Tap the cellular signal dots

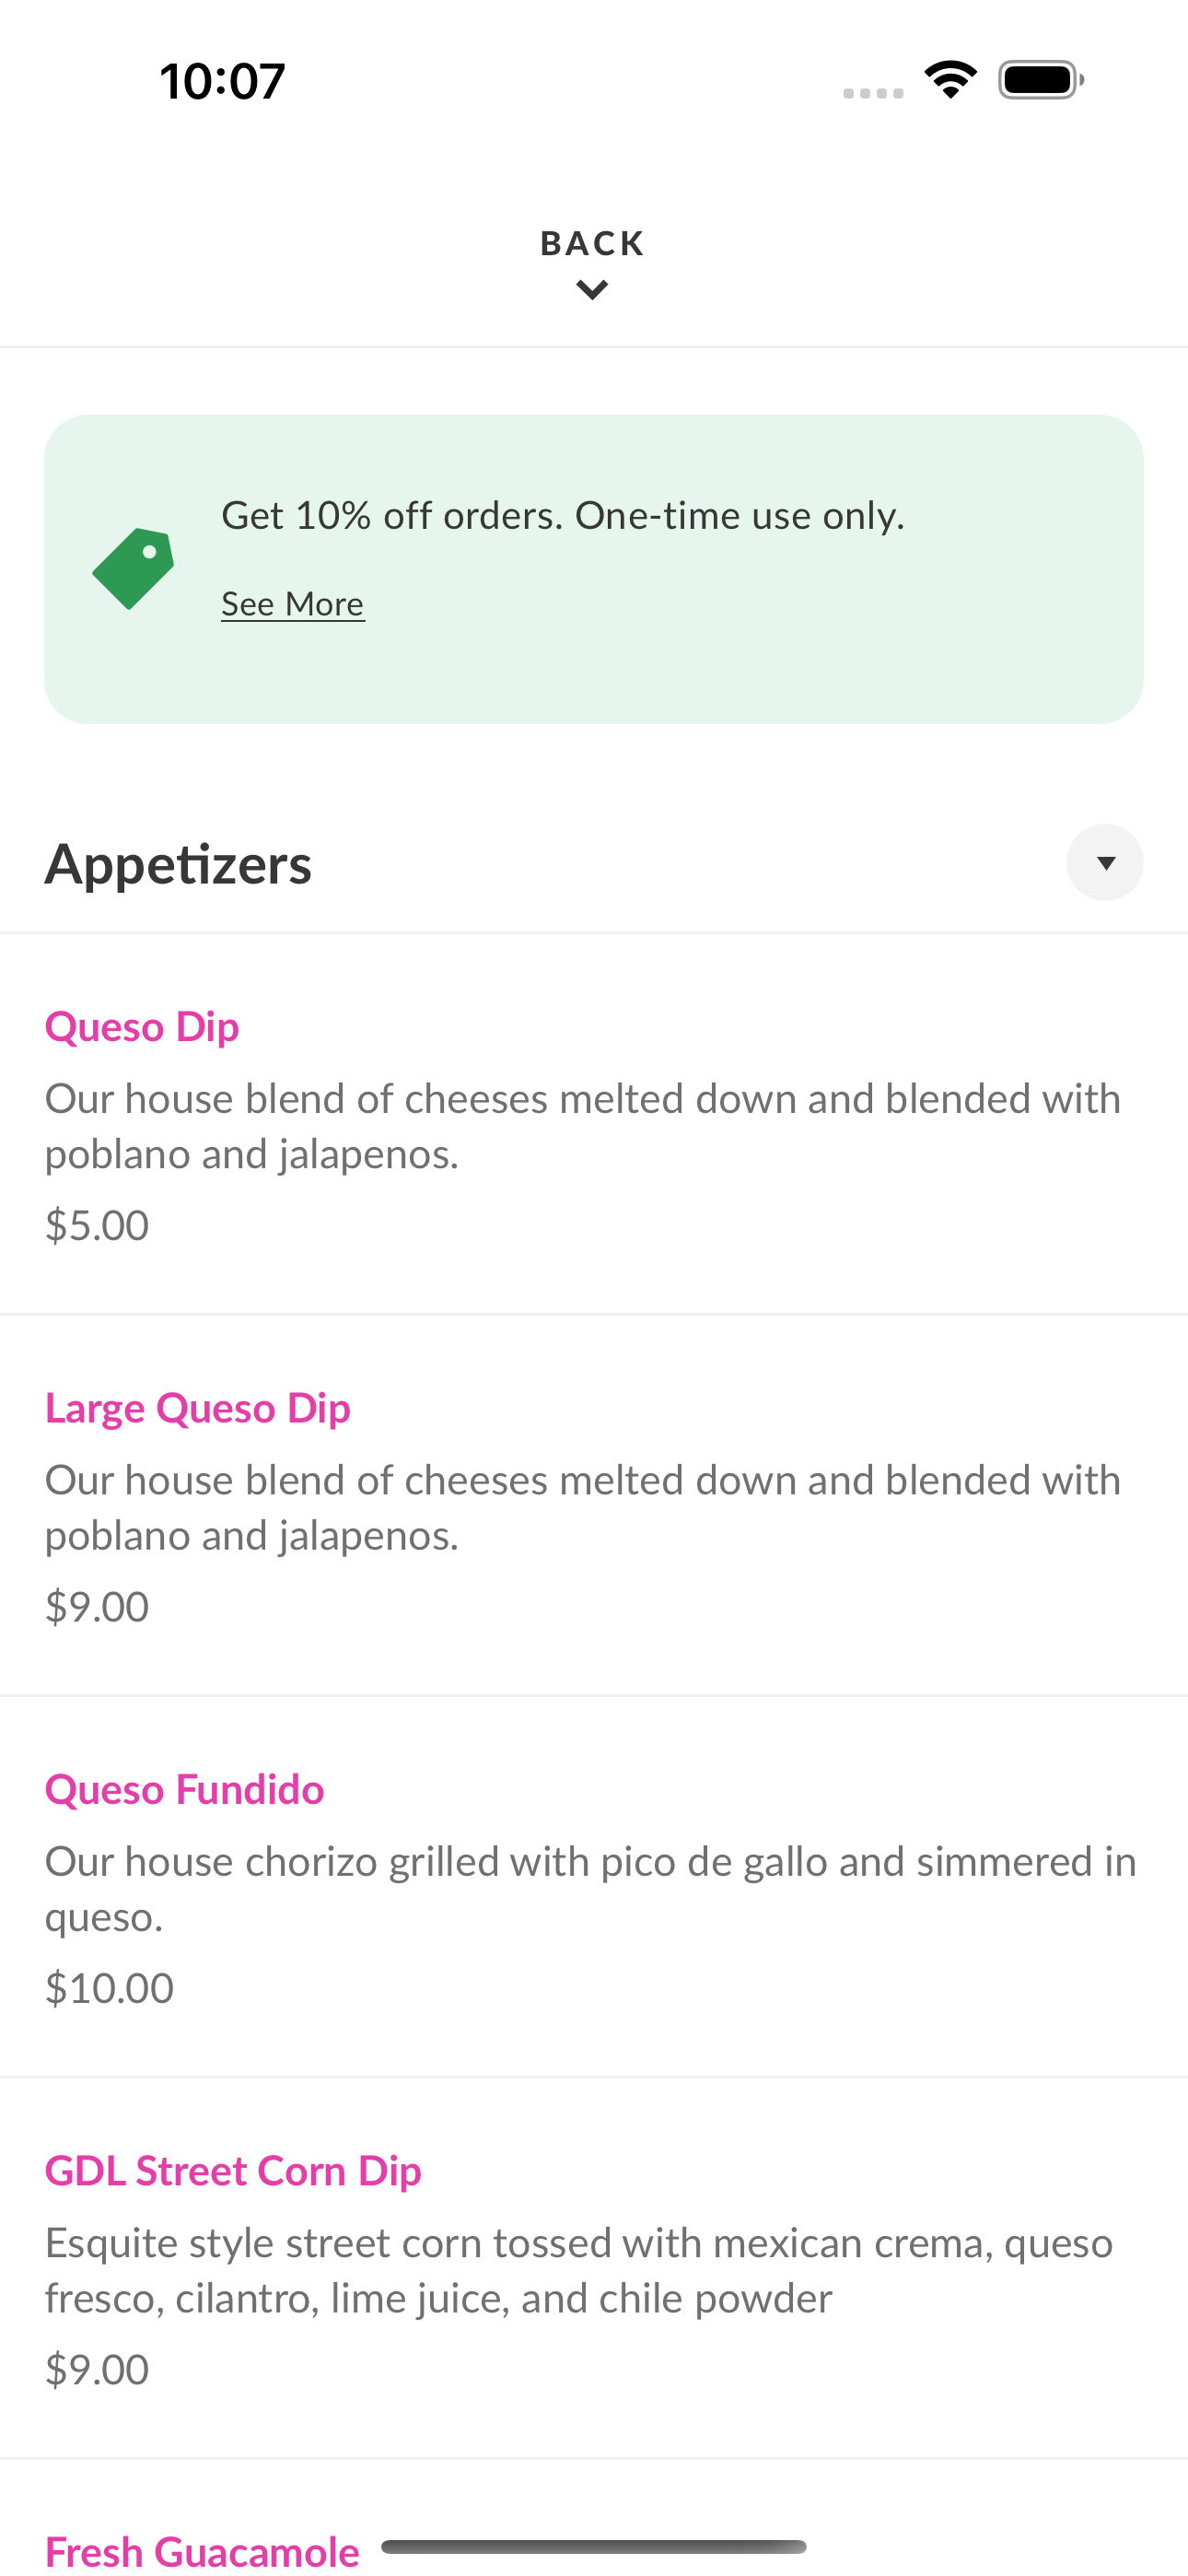point(873,93)
